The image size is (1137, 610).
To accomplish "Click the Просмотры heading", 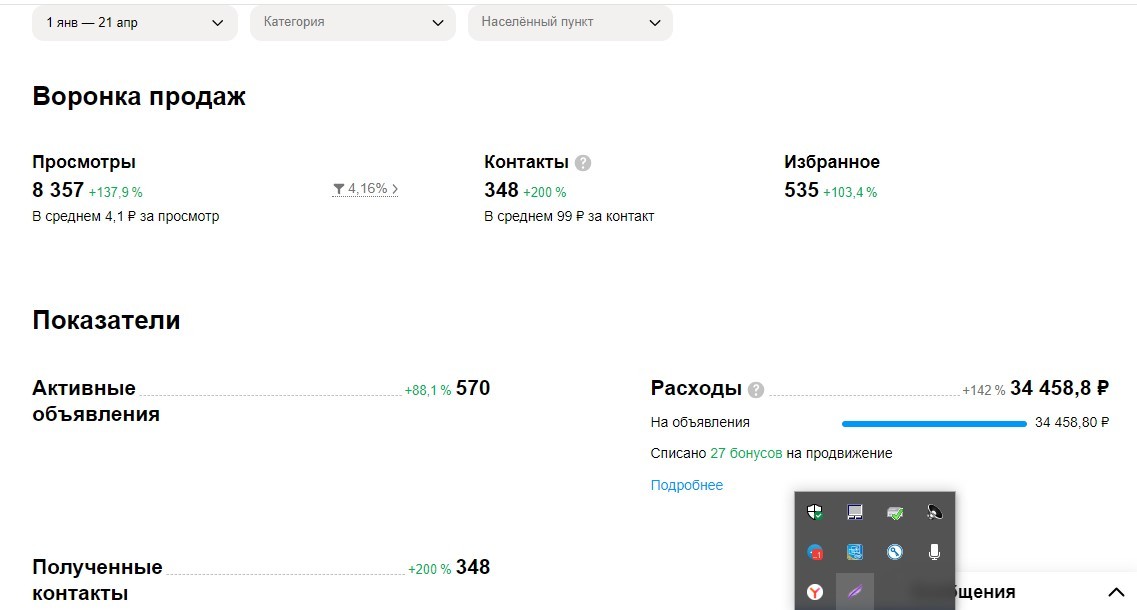I will [x=84, y=162].
